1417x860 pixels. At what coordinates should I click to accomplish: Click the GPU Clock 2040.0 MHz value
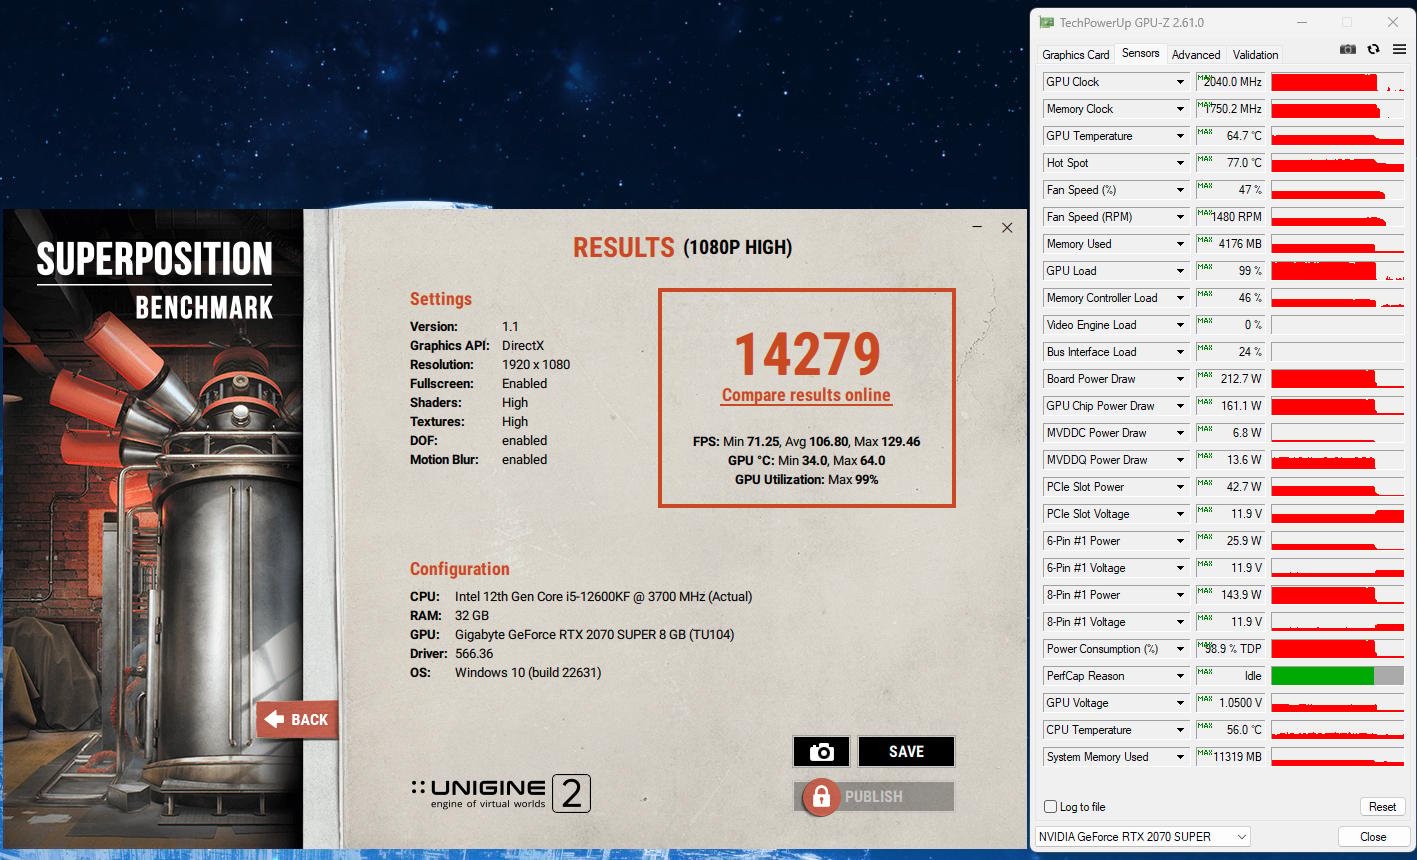coord(1231,82)
